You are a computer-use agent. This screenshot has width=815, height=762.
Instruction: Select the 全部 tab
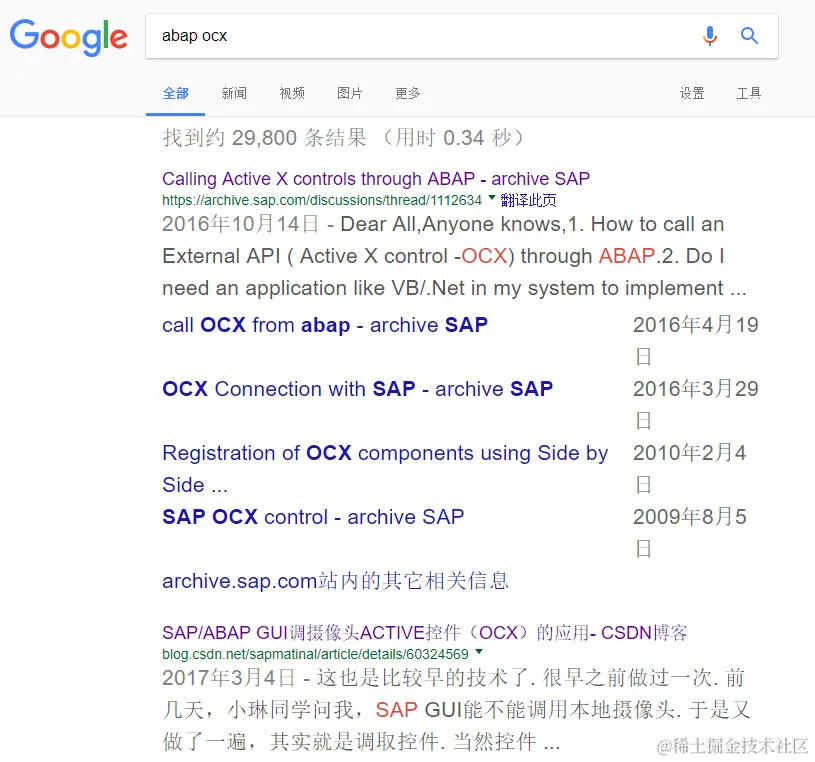(x=175, y=94)
